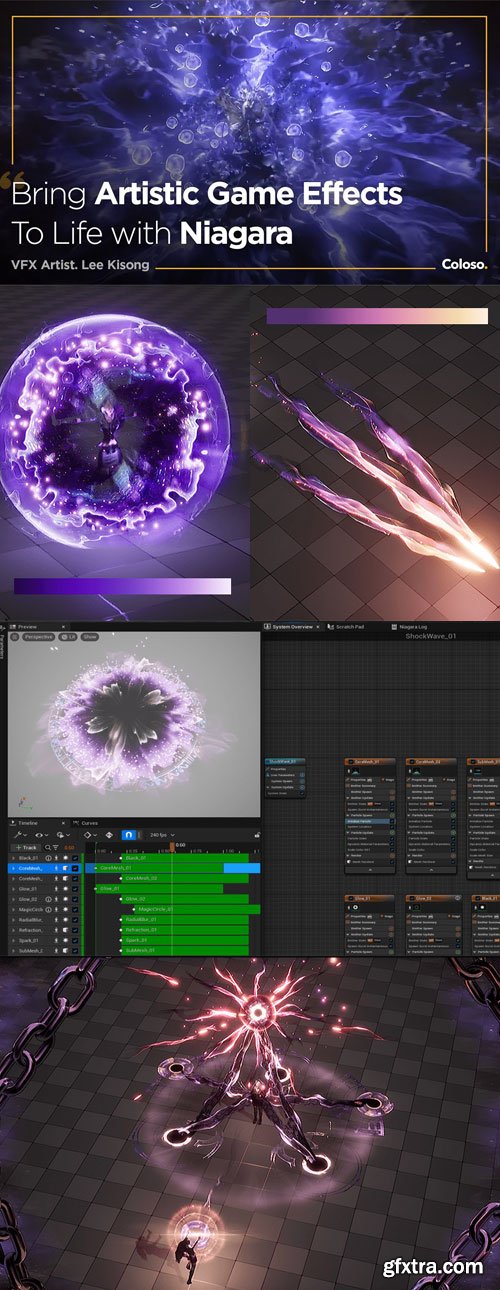Toggle the RadialBlur track enabled checkbox
Screen dimensions: 500x1290
(75, 919)
